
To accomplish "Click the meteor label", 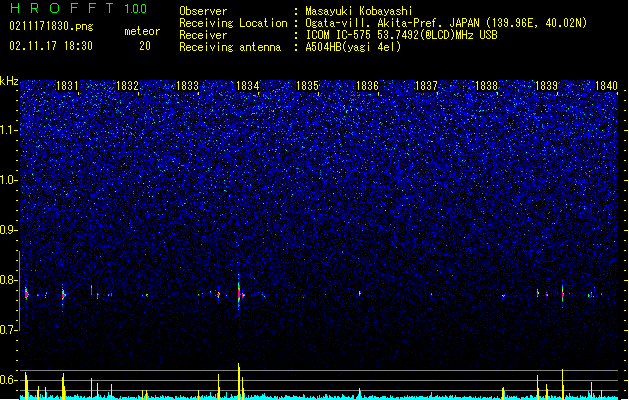I will tap(142, 31).
